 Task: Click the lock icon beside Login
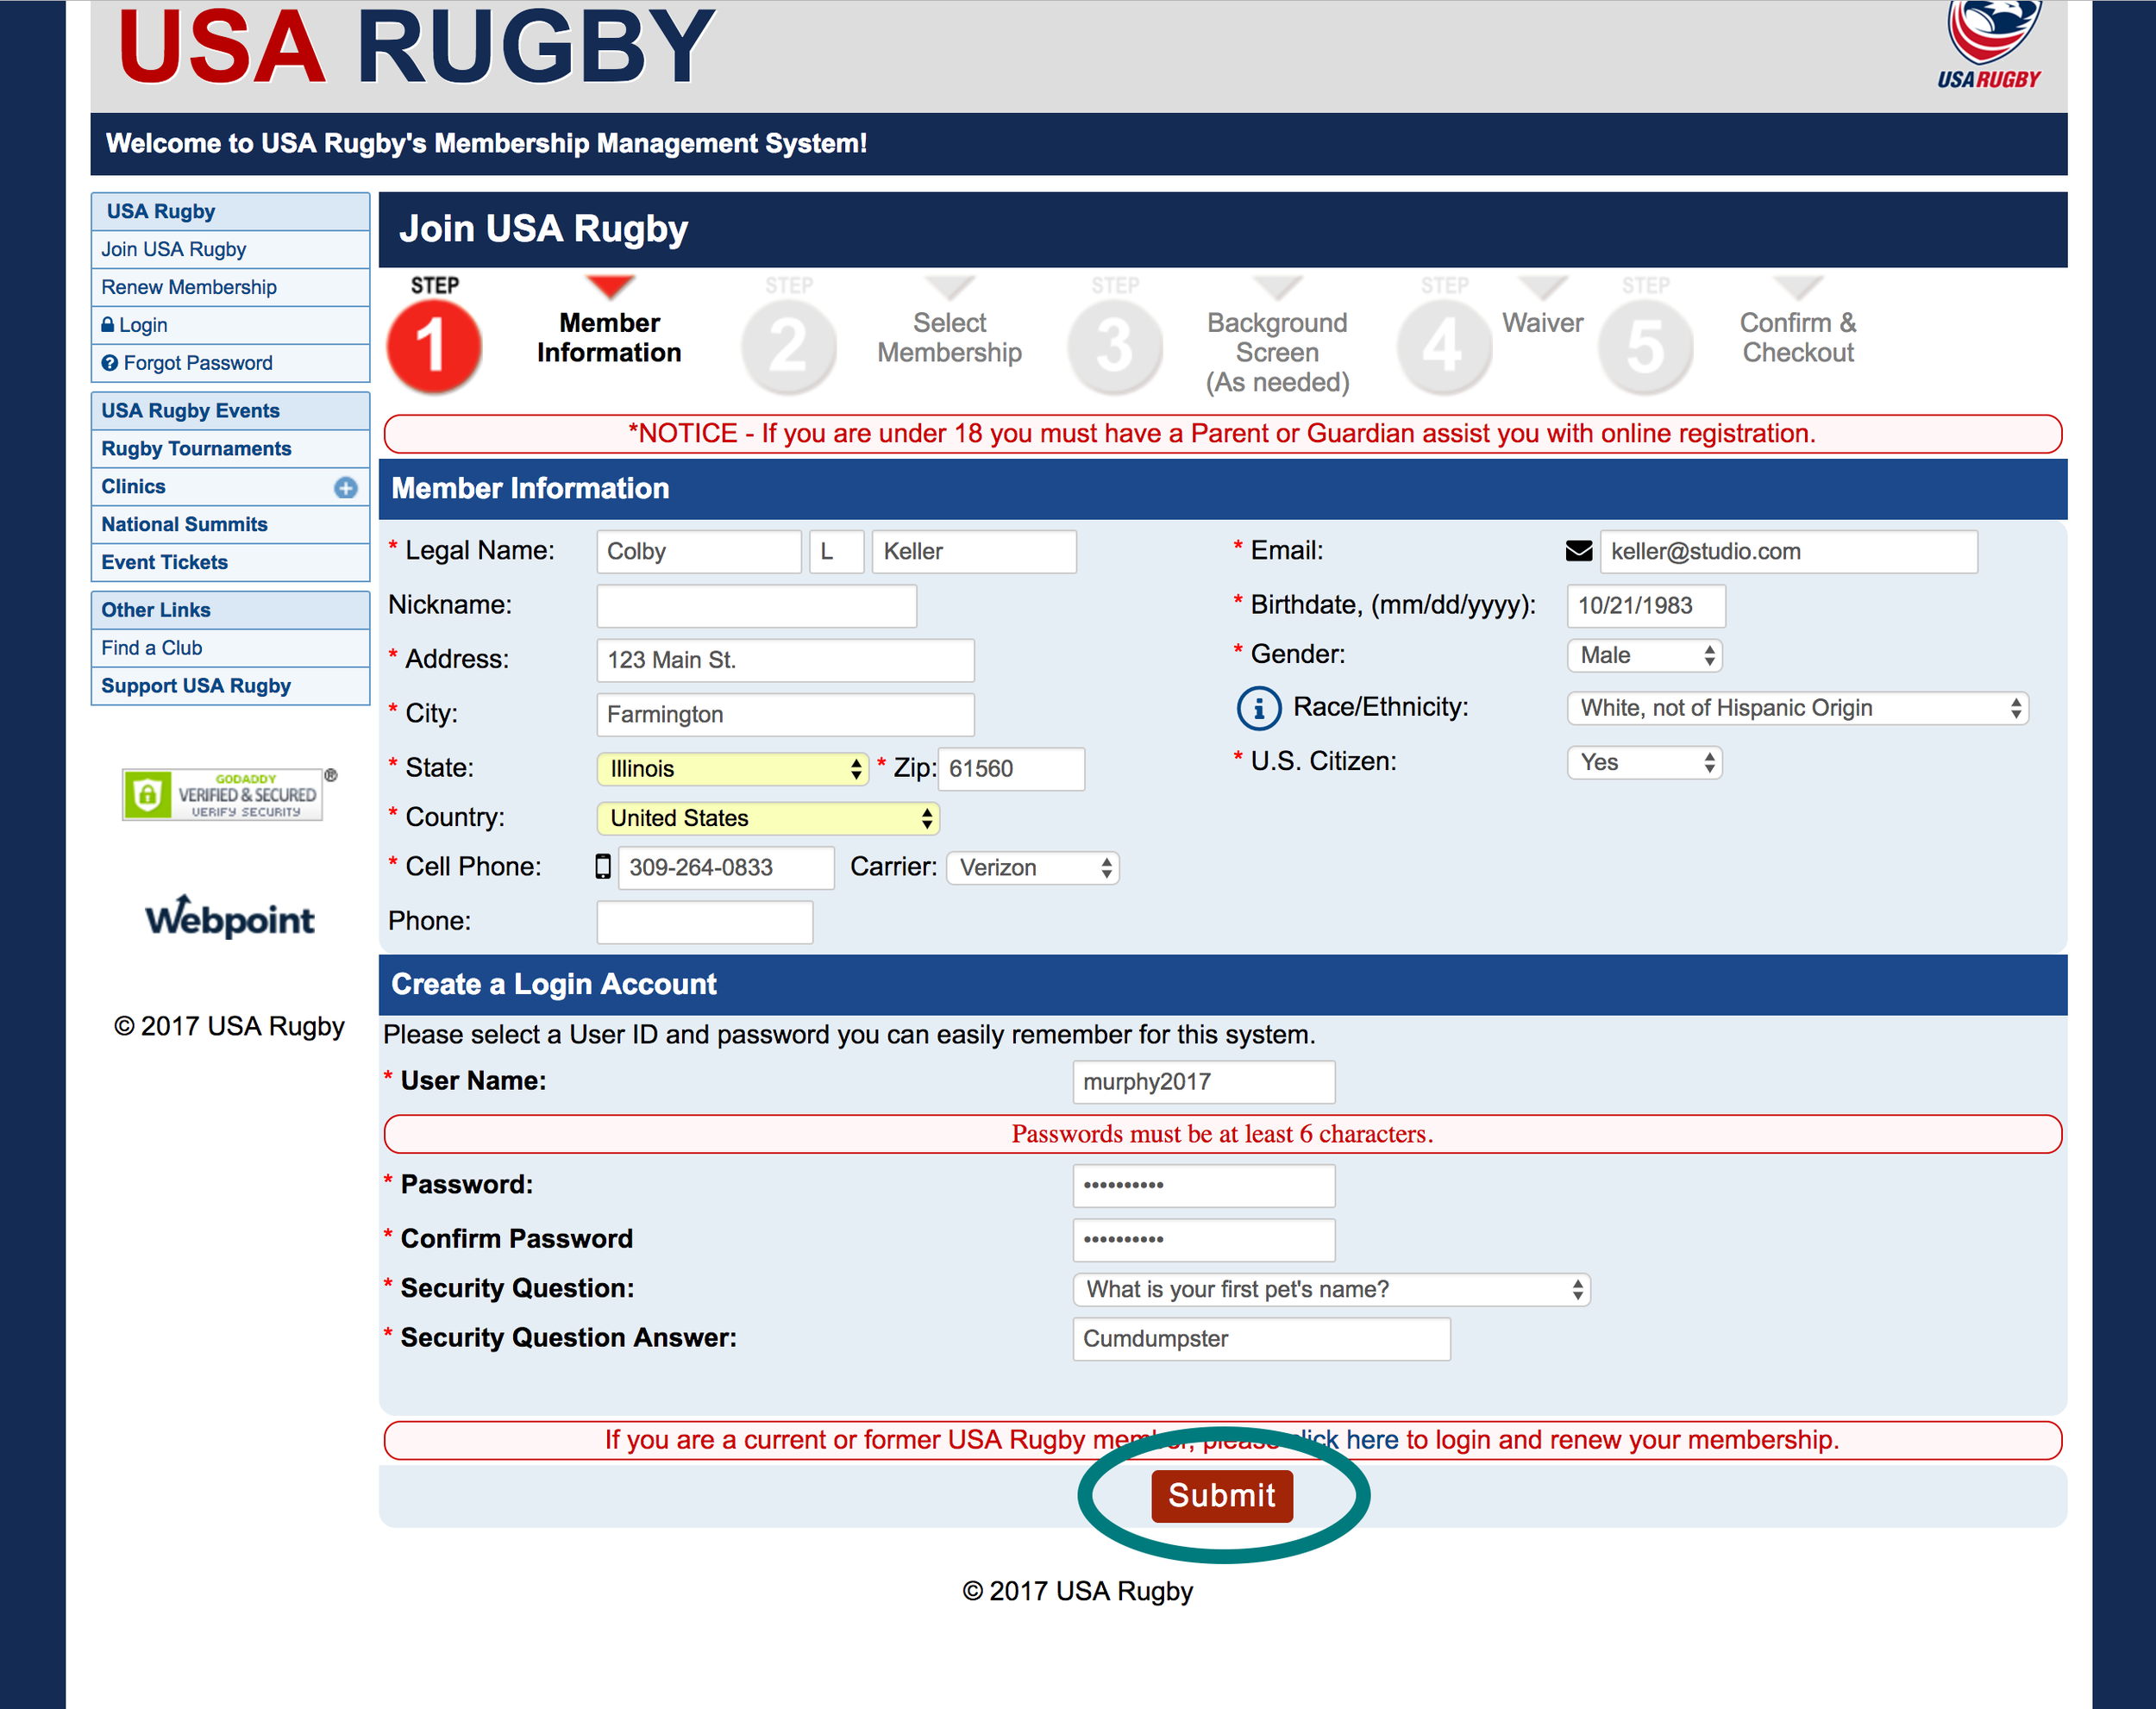click(x=108, y=325)
